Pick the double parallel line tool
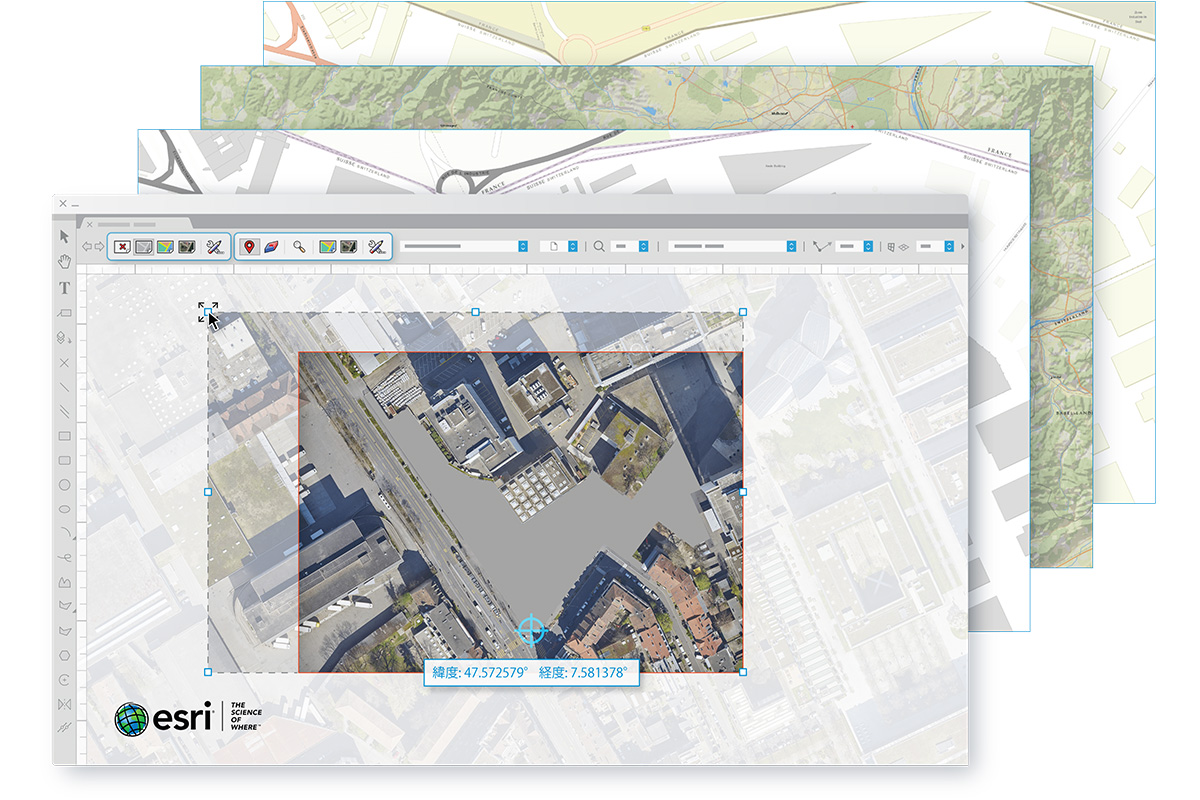 click(65, 411)
